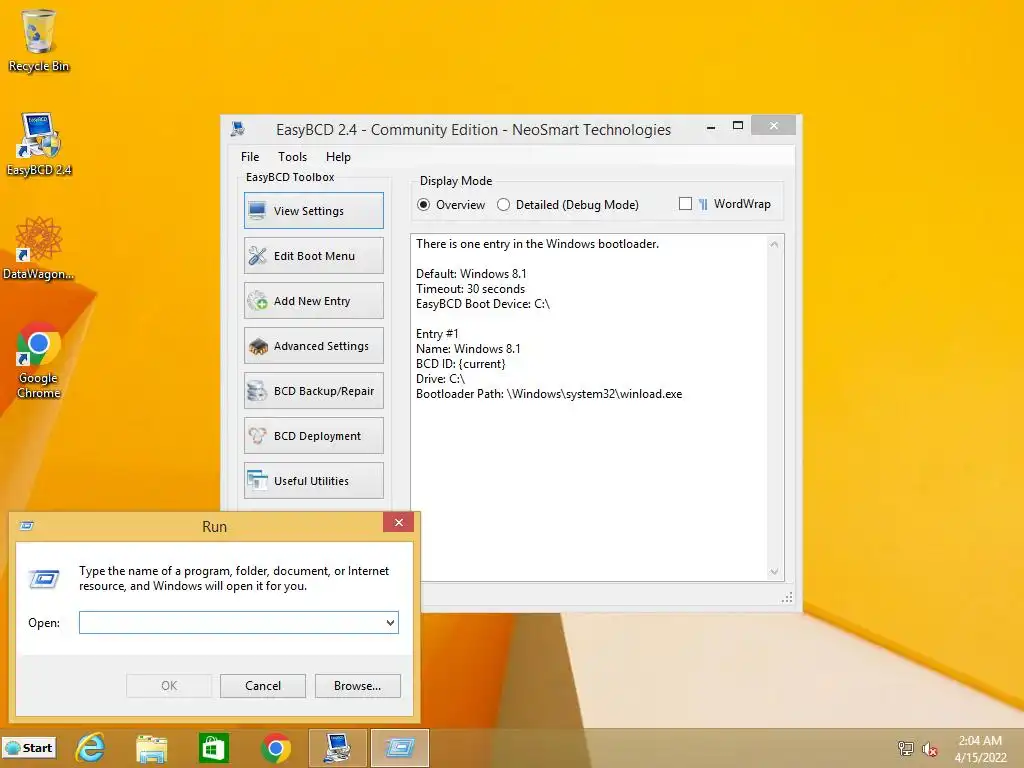Click the EasyBCD title bar app icon

pyautogui.click(x=238, y=129)
